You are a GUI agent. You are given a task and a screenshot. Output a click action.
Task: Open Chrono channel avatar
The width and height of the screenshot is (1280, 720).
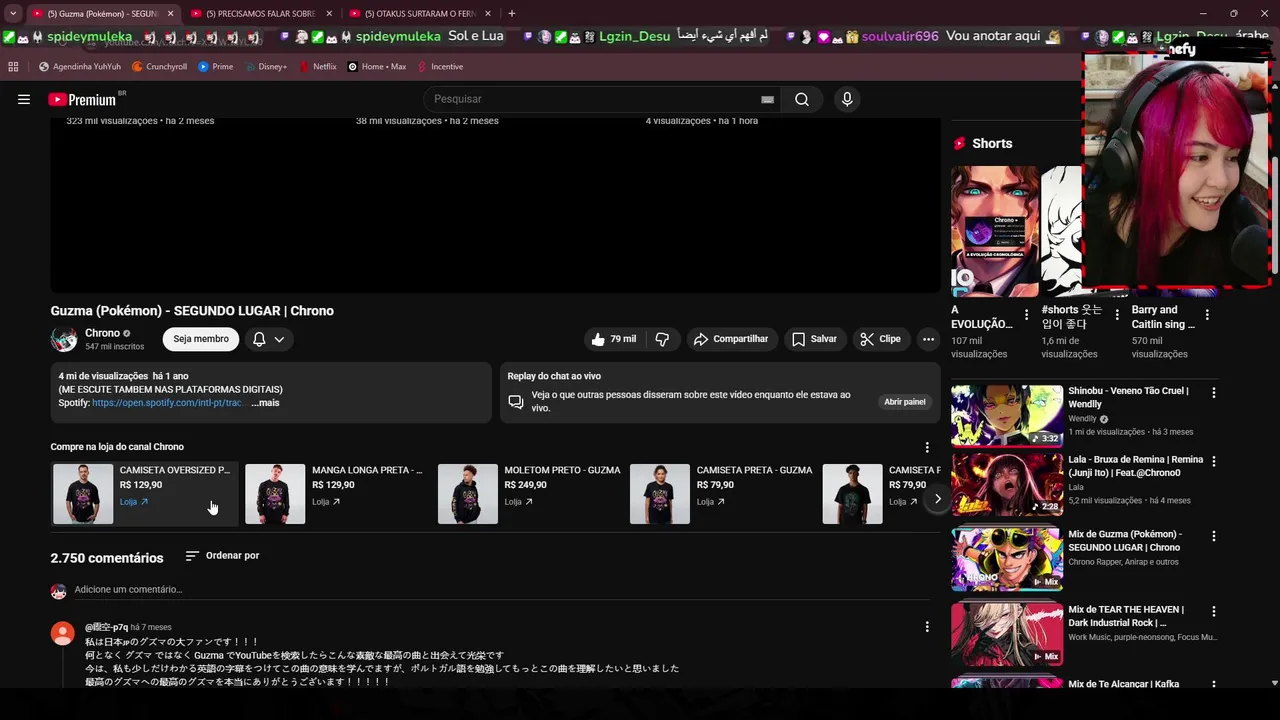point(64,339)
